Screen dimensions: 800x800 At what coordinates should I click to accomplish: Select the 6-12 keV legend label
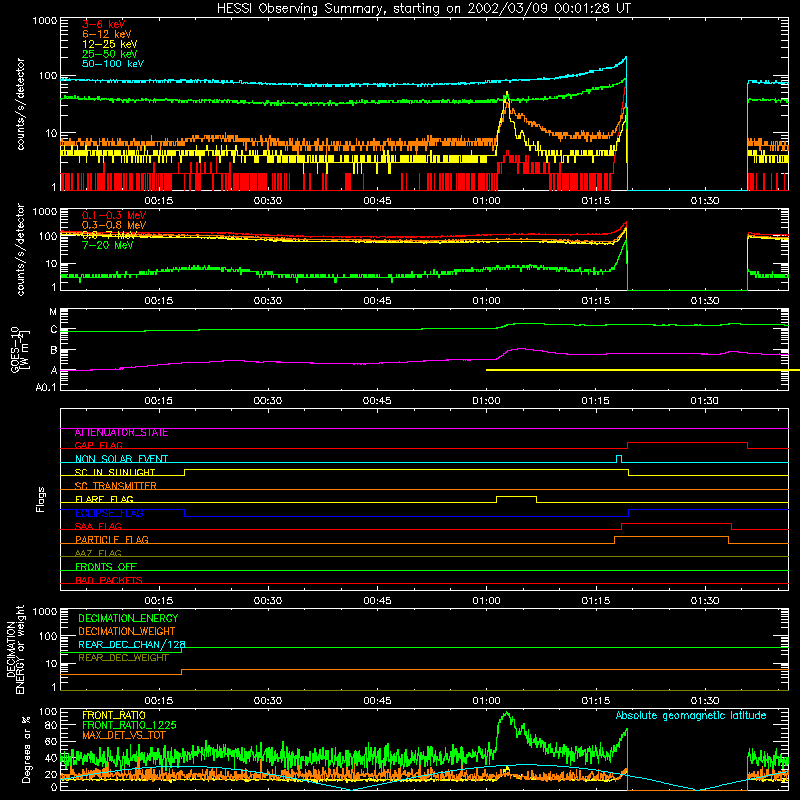(107, 34)
